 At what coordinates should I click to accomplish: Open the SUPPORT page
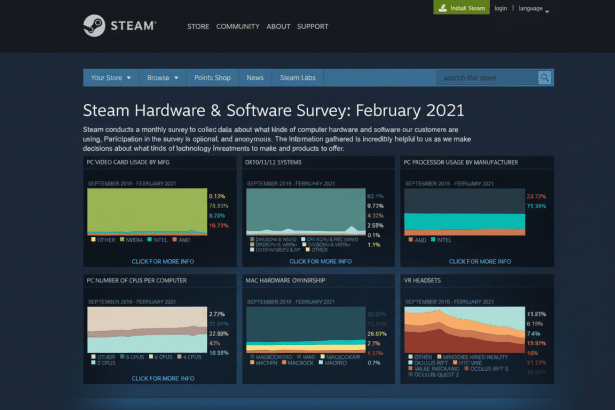pyautogui.click(x=313, y=26)
